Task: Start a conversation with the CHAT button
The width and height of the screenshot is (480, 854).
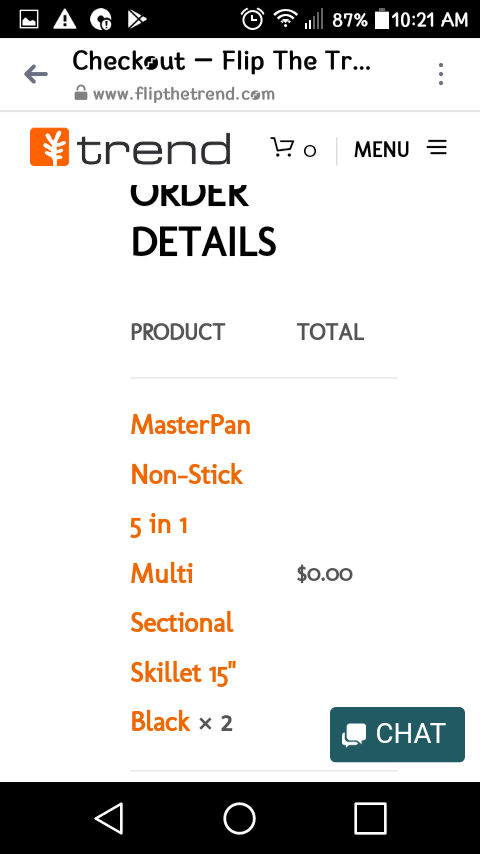Action: click(x=397, y=734)
